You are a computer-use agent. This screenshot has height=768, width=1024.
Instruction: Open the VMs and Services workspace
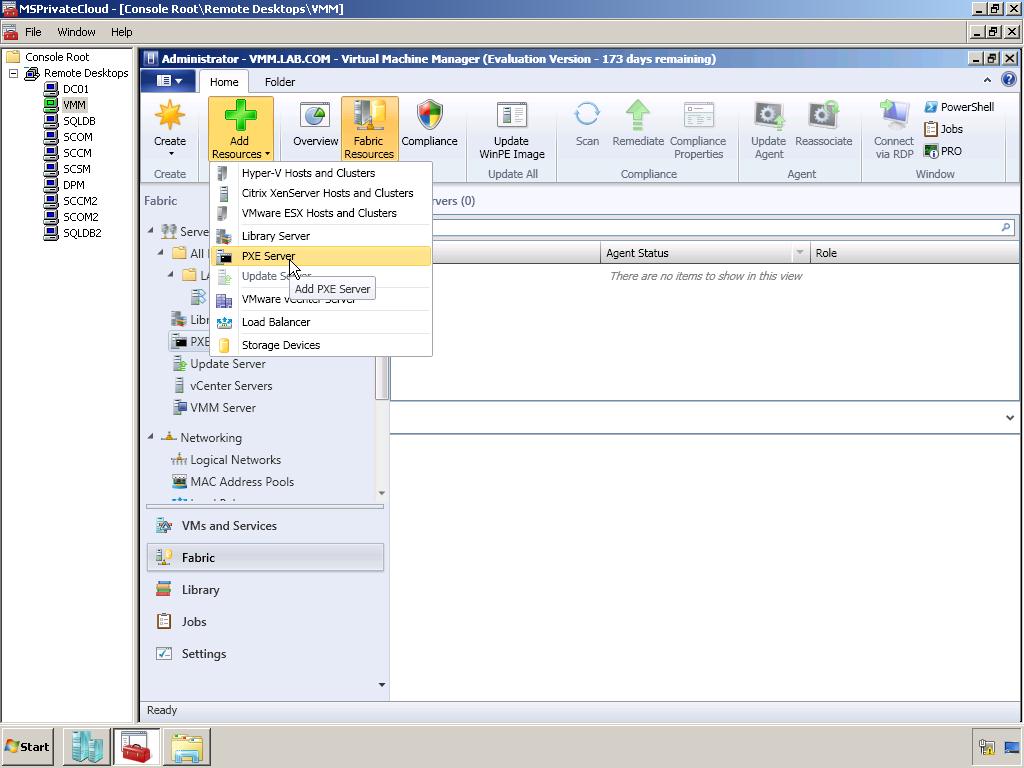[x=265, y=526]
